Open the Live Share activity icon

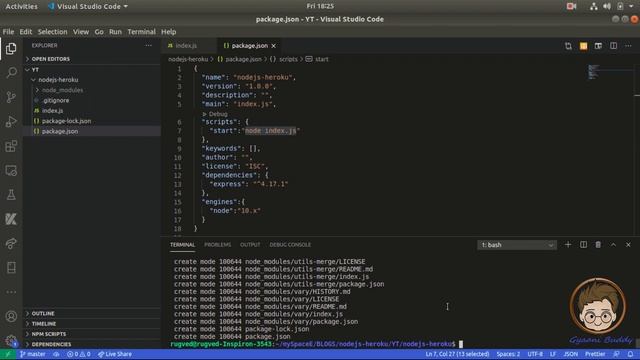coord(11,243)
